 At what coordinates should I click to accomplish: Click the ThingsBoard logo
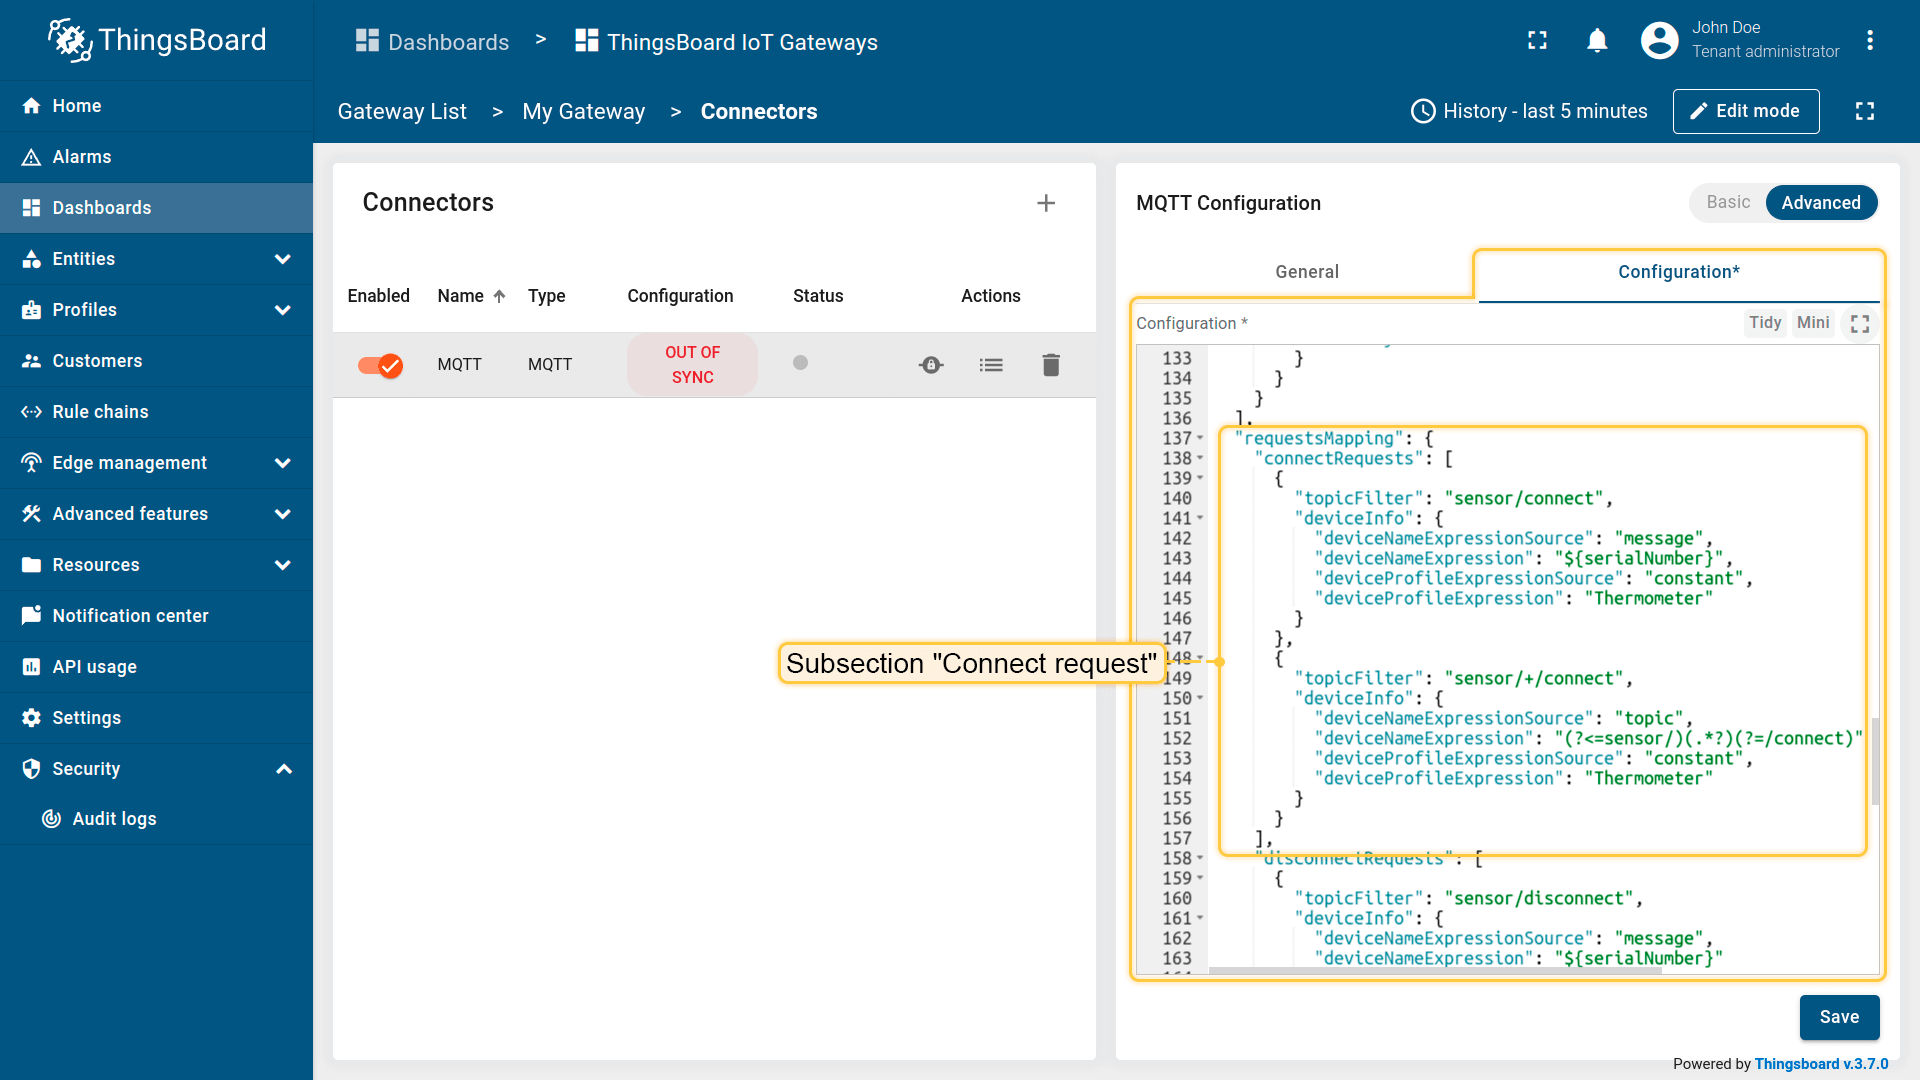pos(157,40)
